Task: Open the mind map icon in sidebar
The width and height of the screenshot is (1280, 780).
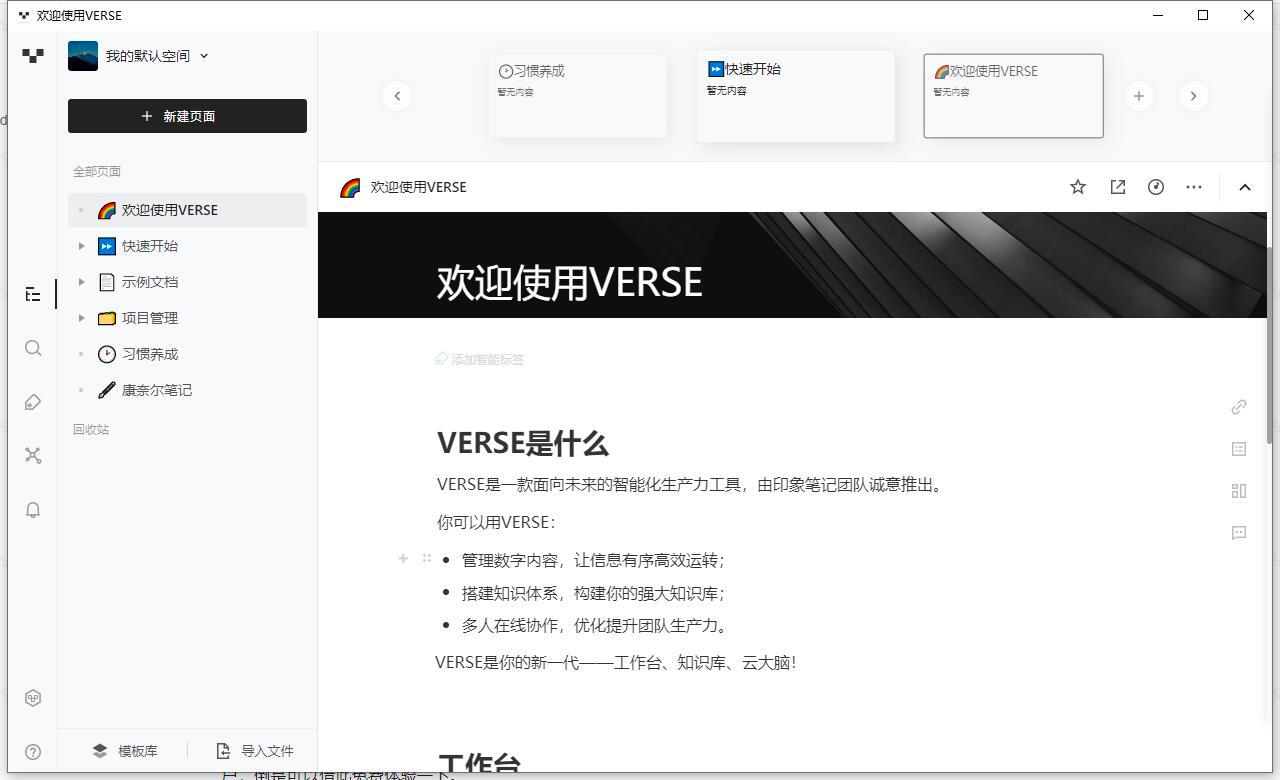Action: tap(33, 456)
